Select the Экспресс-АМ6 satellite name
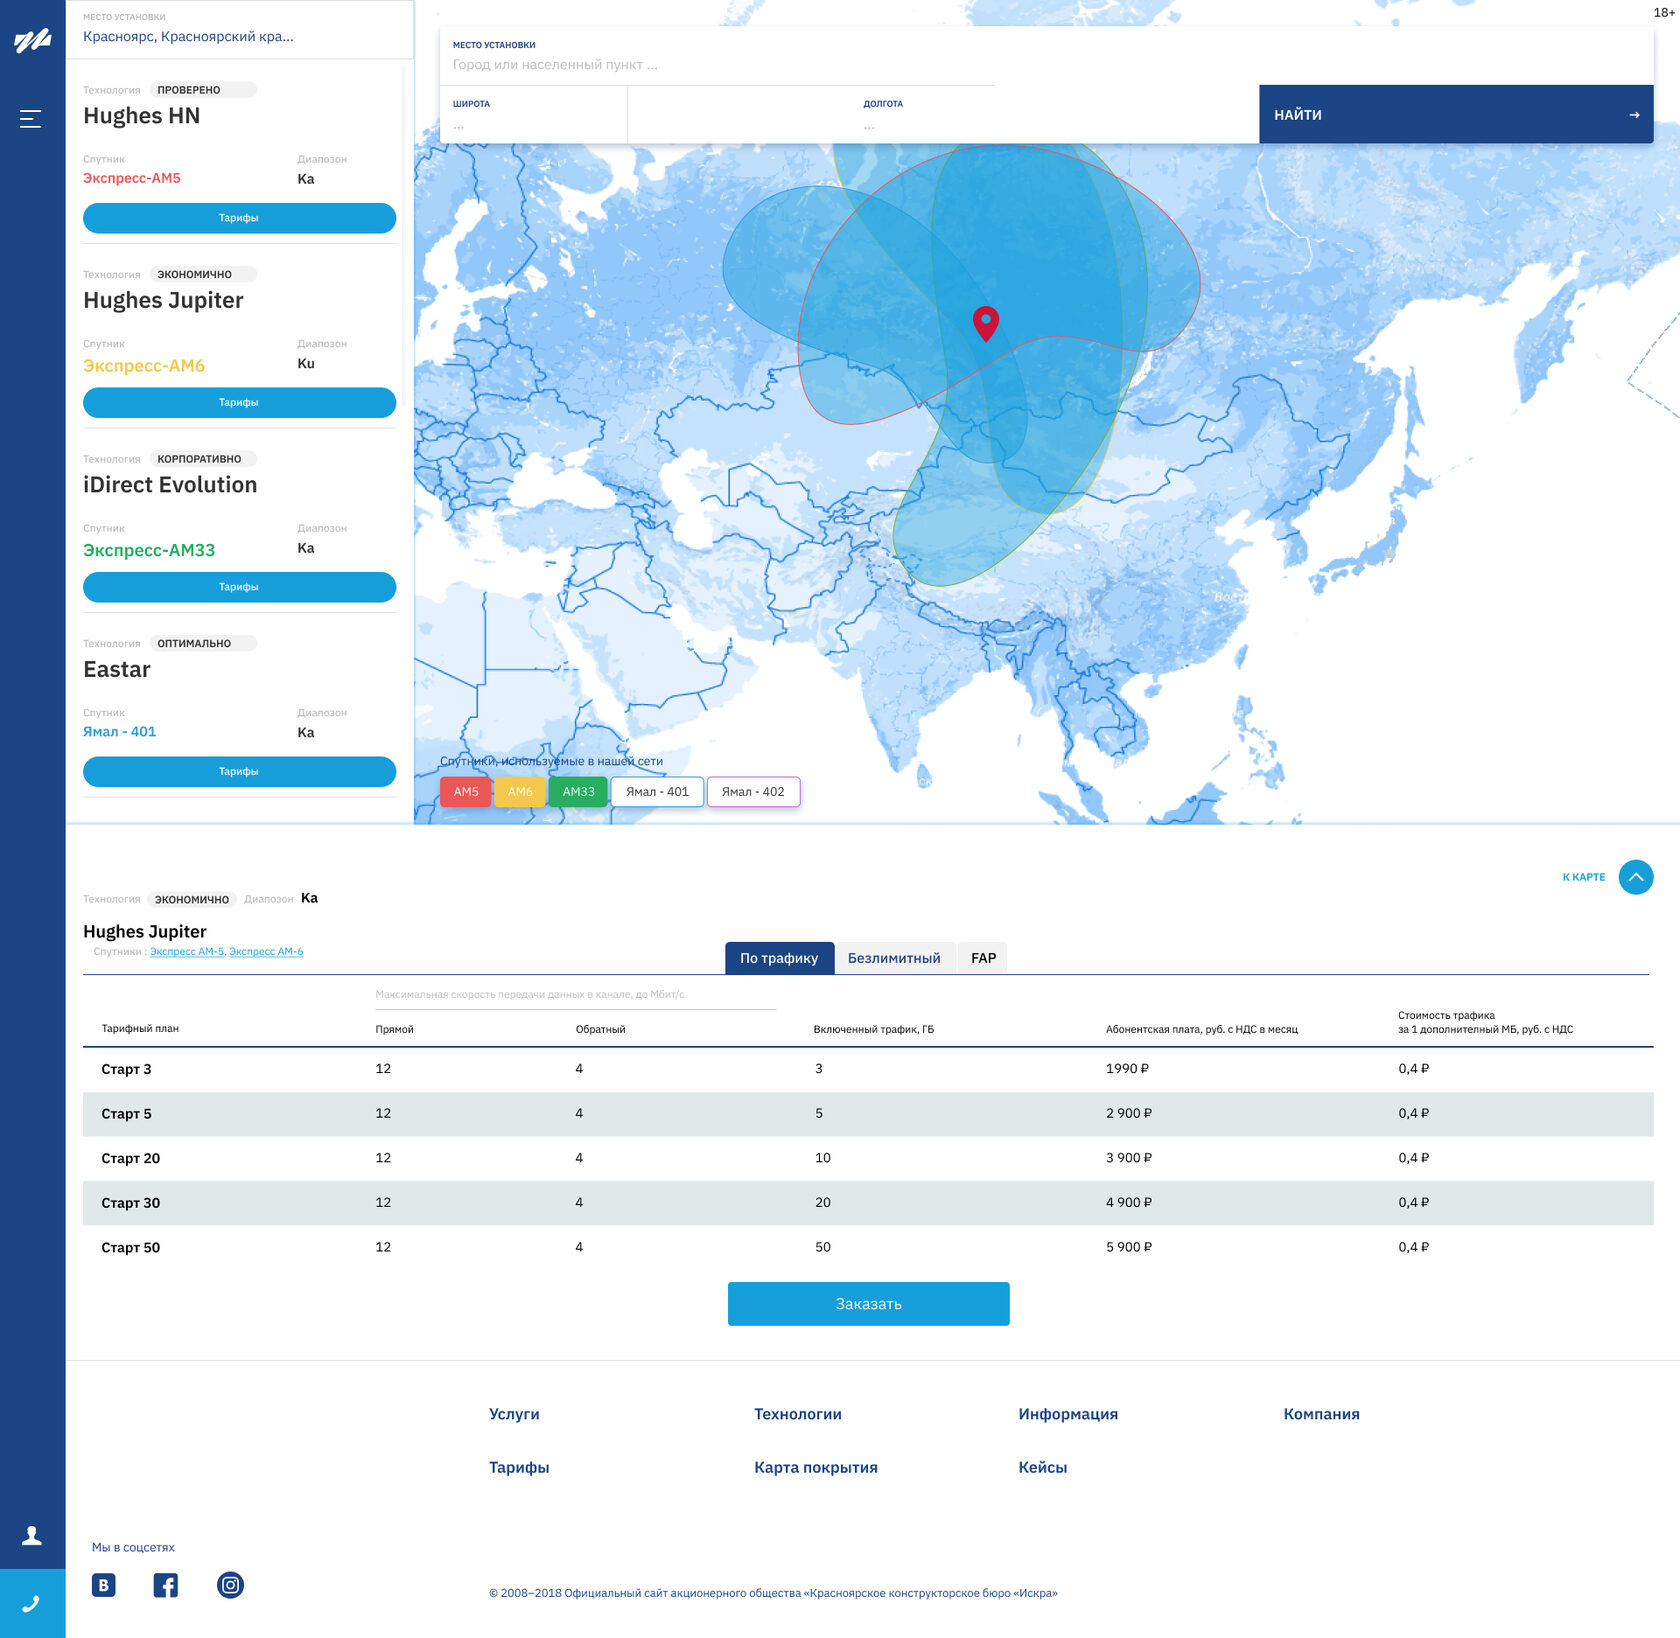This screenshot has width=1680, height=1638. click(144, 366)
